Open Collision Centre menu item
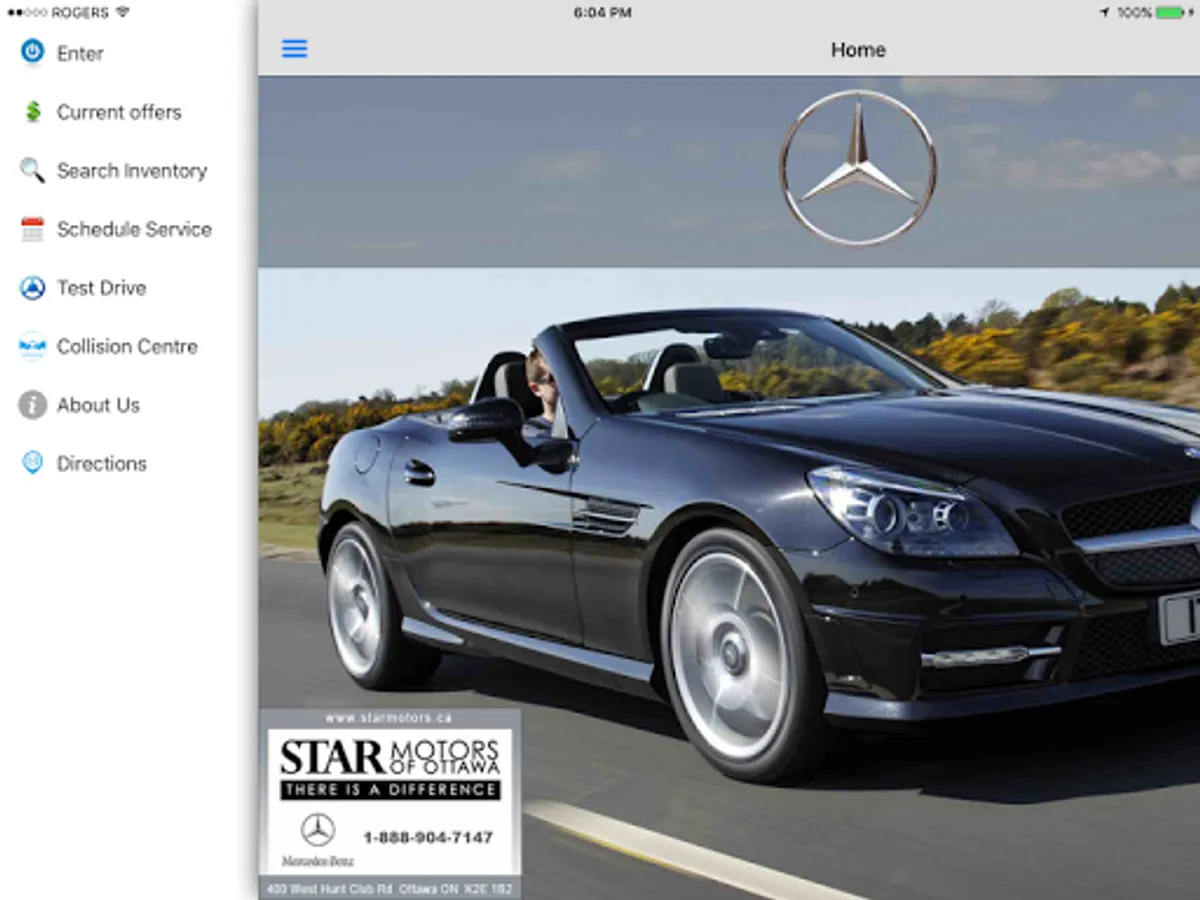This screenshot has height=900, width=1200. pos(128,346)
